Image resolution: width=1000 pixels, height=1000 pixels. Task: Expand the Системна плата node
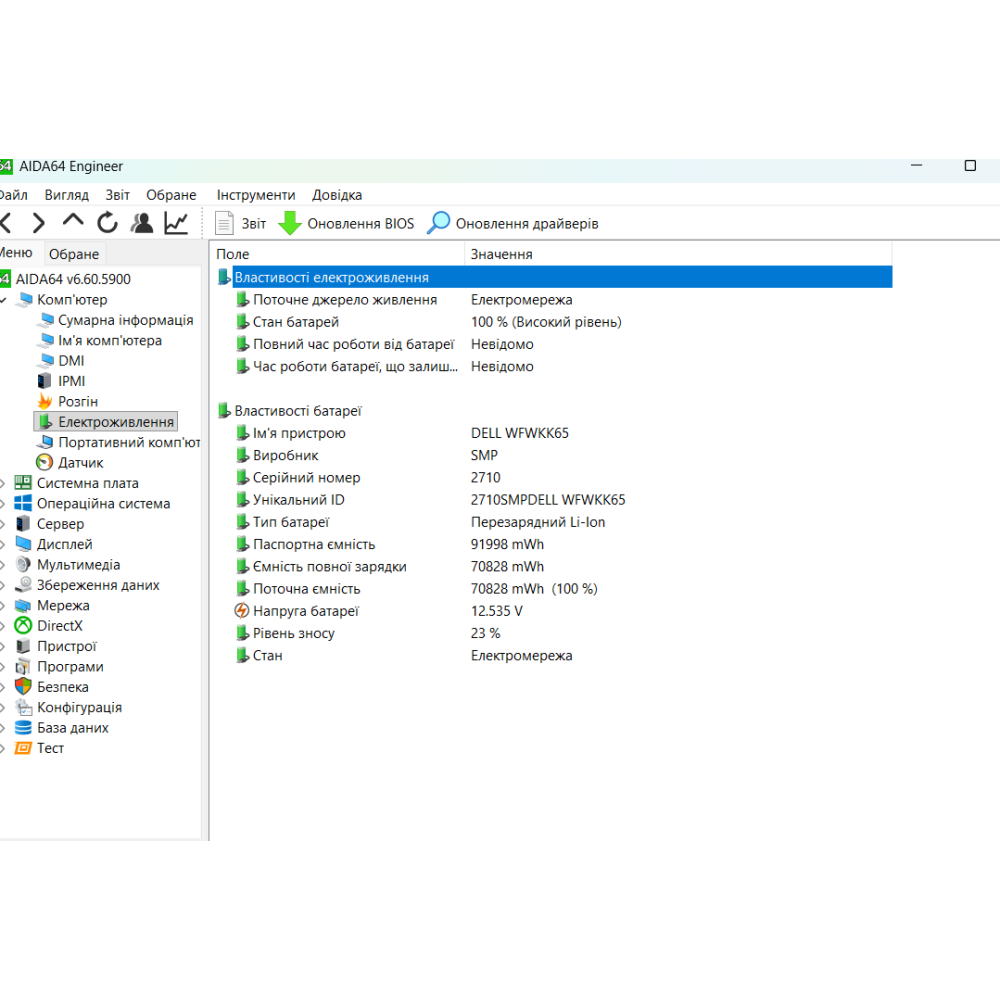coord(3,483)
